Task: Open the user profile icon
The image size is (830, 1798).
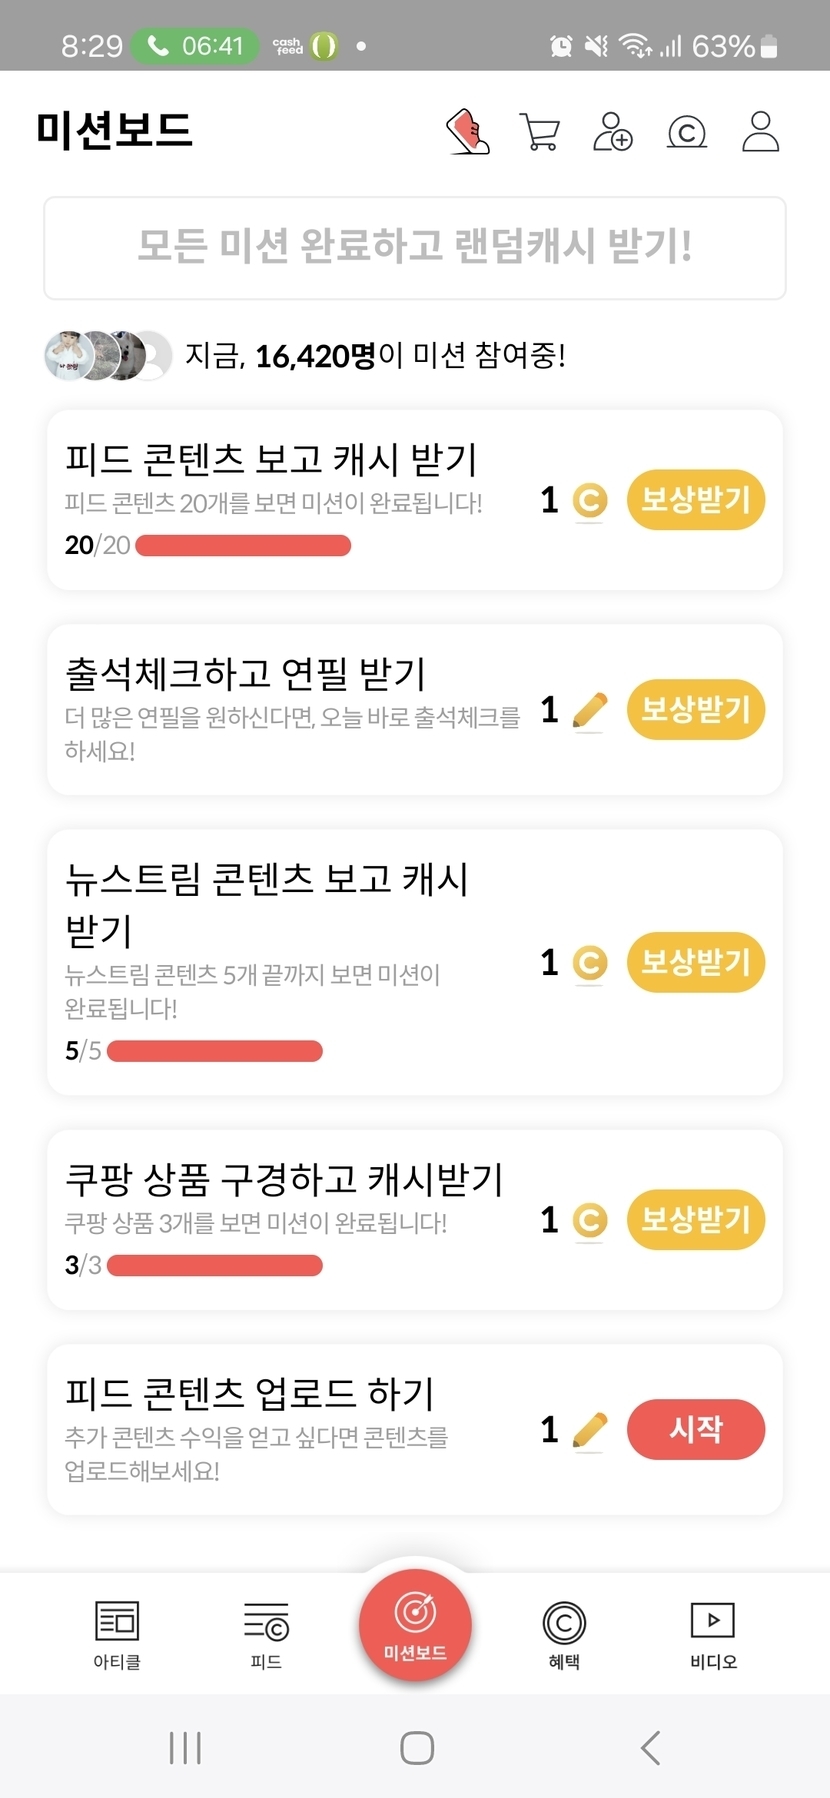Action: click(760, 131)
